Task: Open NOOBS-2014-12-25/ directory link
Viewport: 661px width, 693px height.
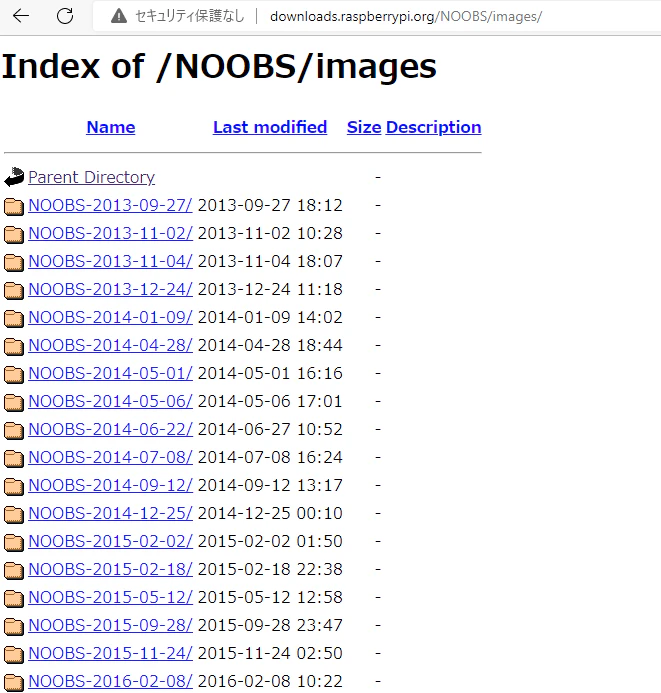Action: click(x=110, y=513)
